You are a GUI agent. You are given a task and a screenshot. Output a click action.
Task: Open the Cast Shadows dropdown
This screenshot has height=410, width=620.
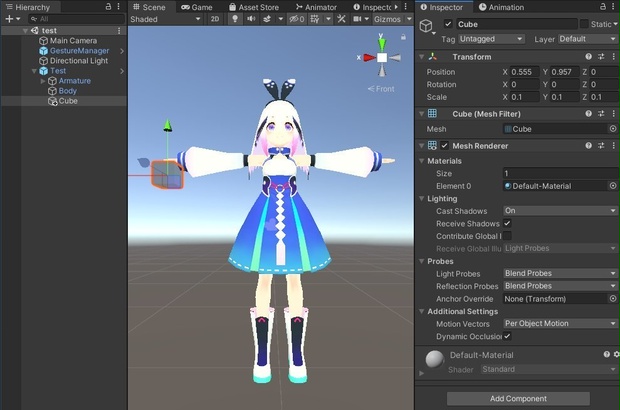tap(560, 211)
